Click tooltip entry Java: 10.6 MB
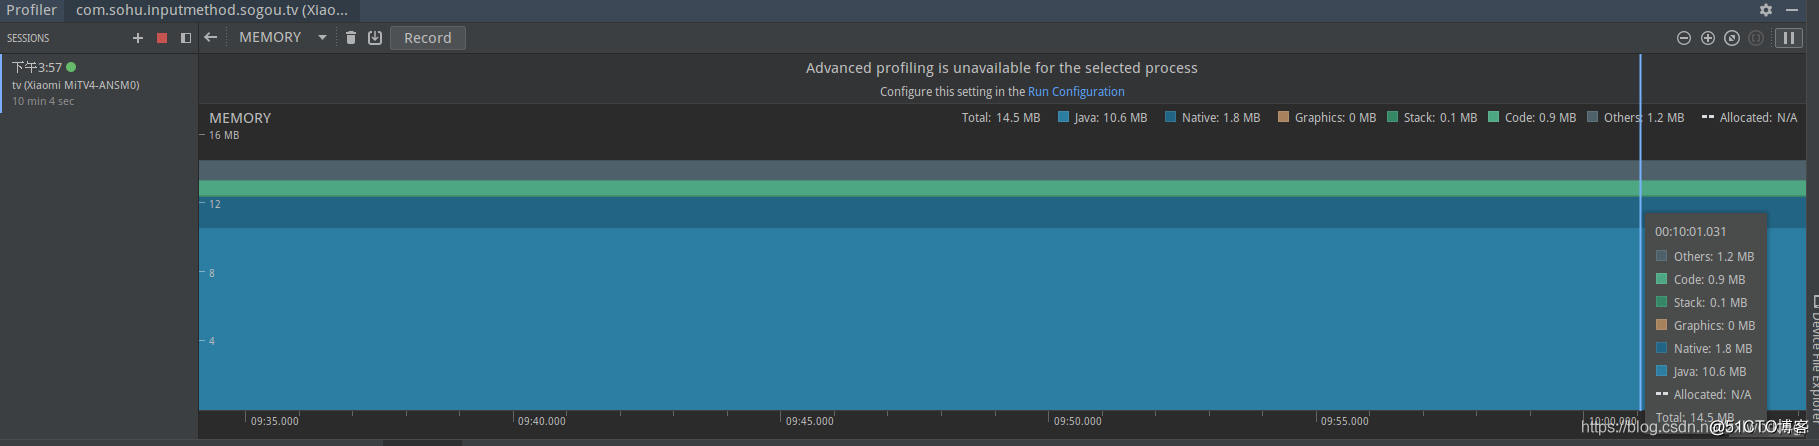Viewport: 1819px width, 446px height. coord(1701,371)
